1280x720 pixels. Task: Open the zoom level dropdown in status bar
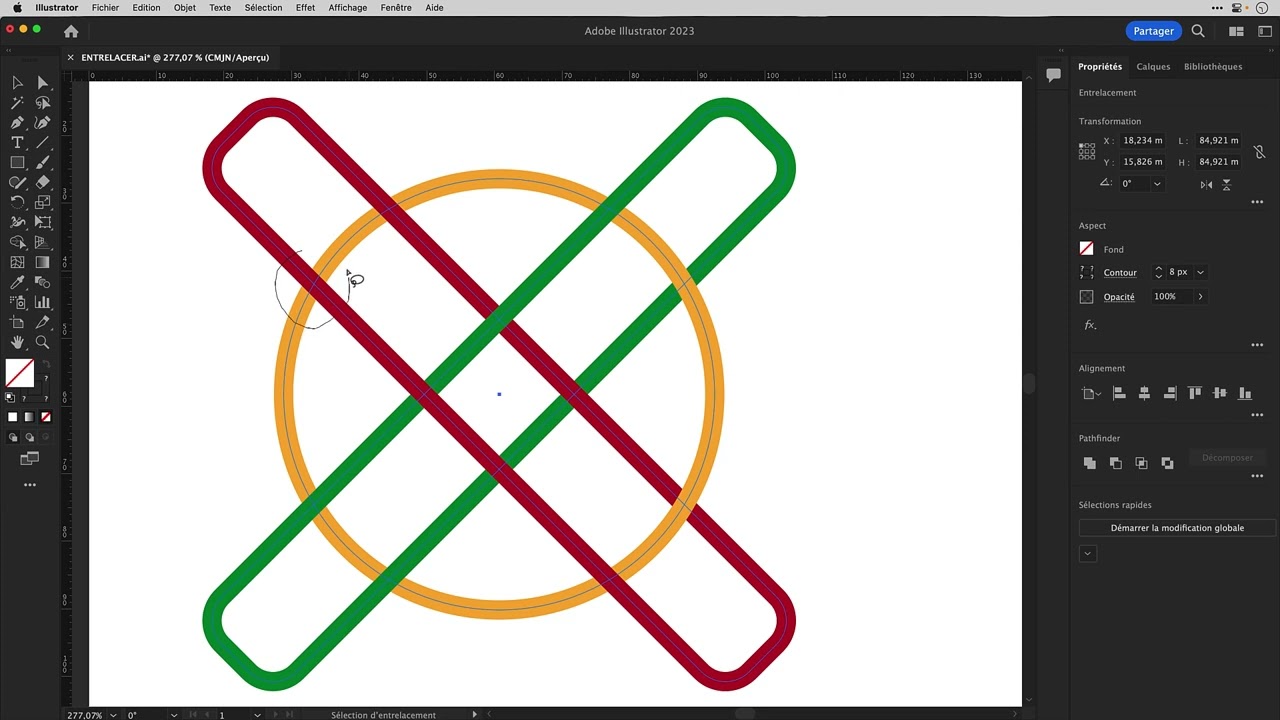[115, 715]
